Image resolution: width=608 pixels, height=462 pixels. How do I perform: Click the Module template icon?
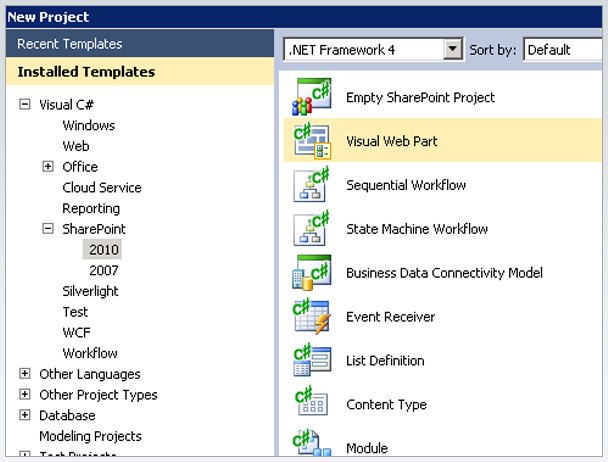click(x=312, y=443)
